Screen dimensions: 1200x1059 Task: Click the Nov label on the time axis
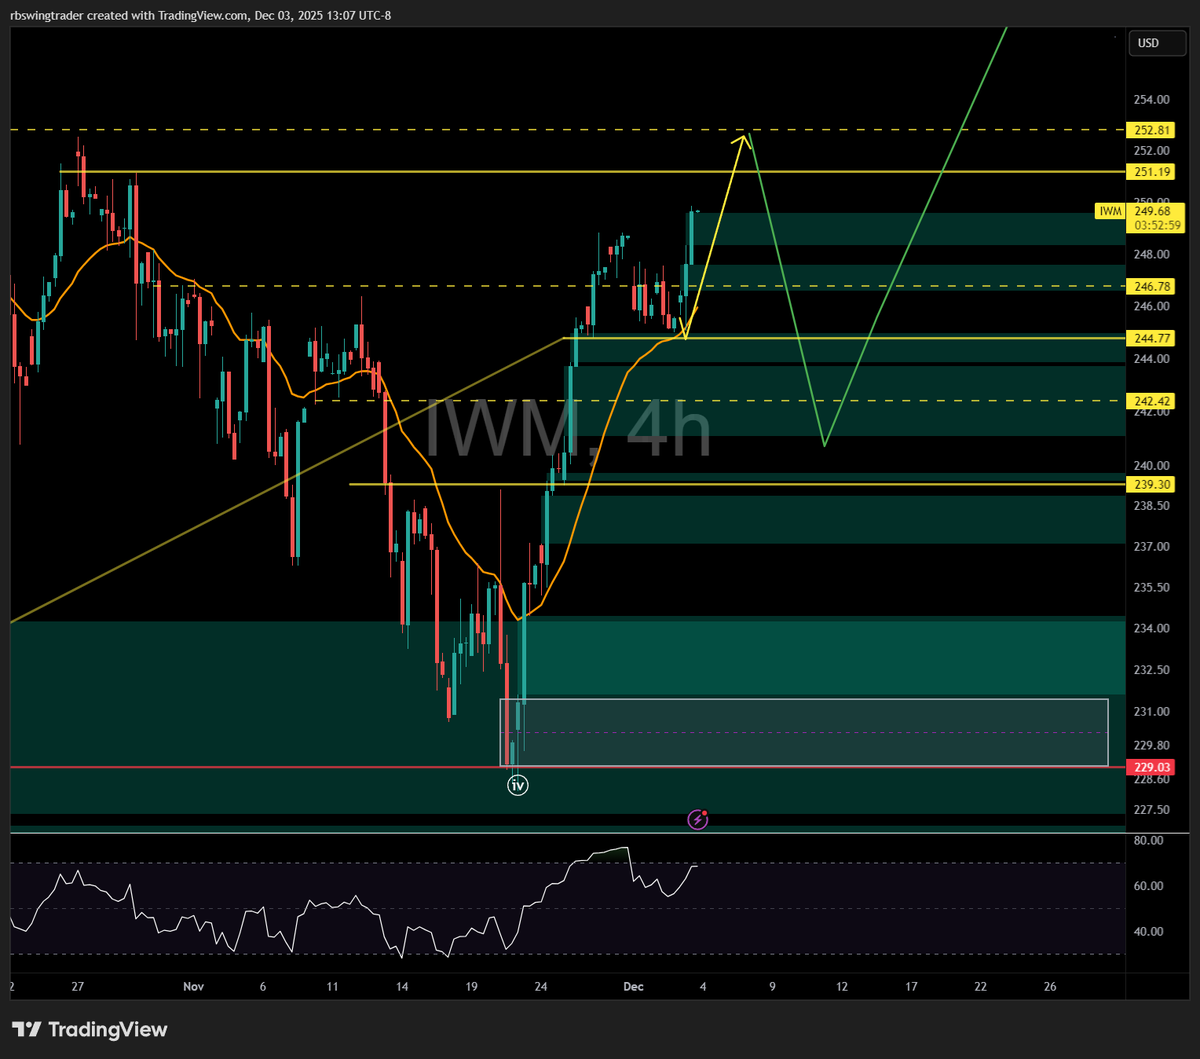click(x=193, y=986)
